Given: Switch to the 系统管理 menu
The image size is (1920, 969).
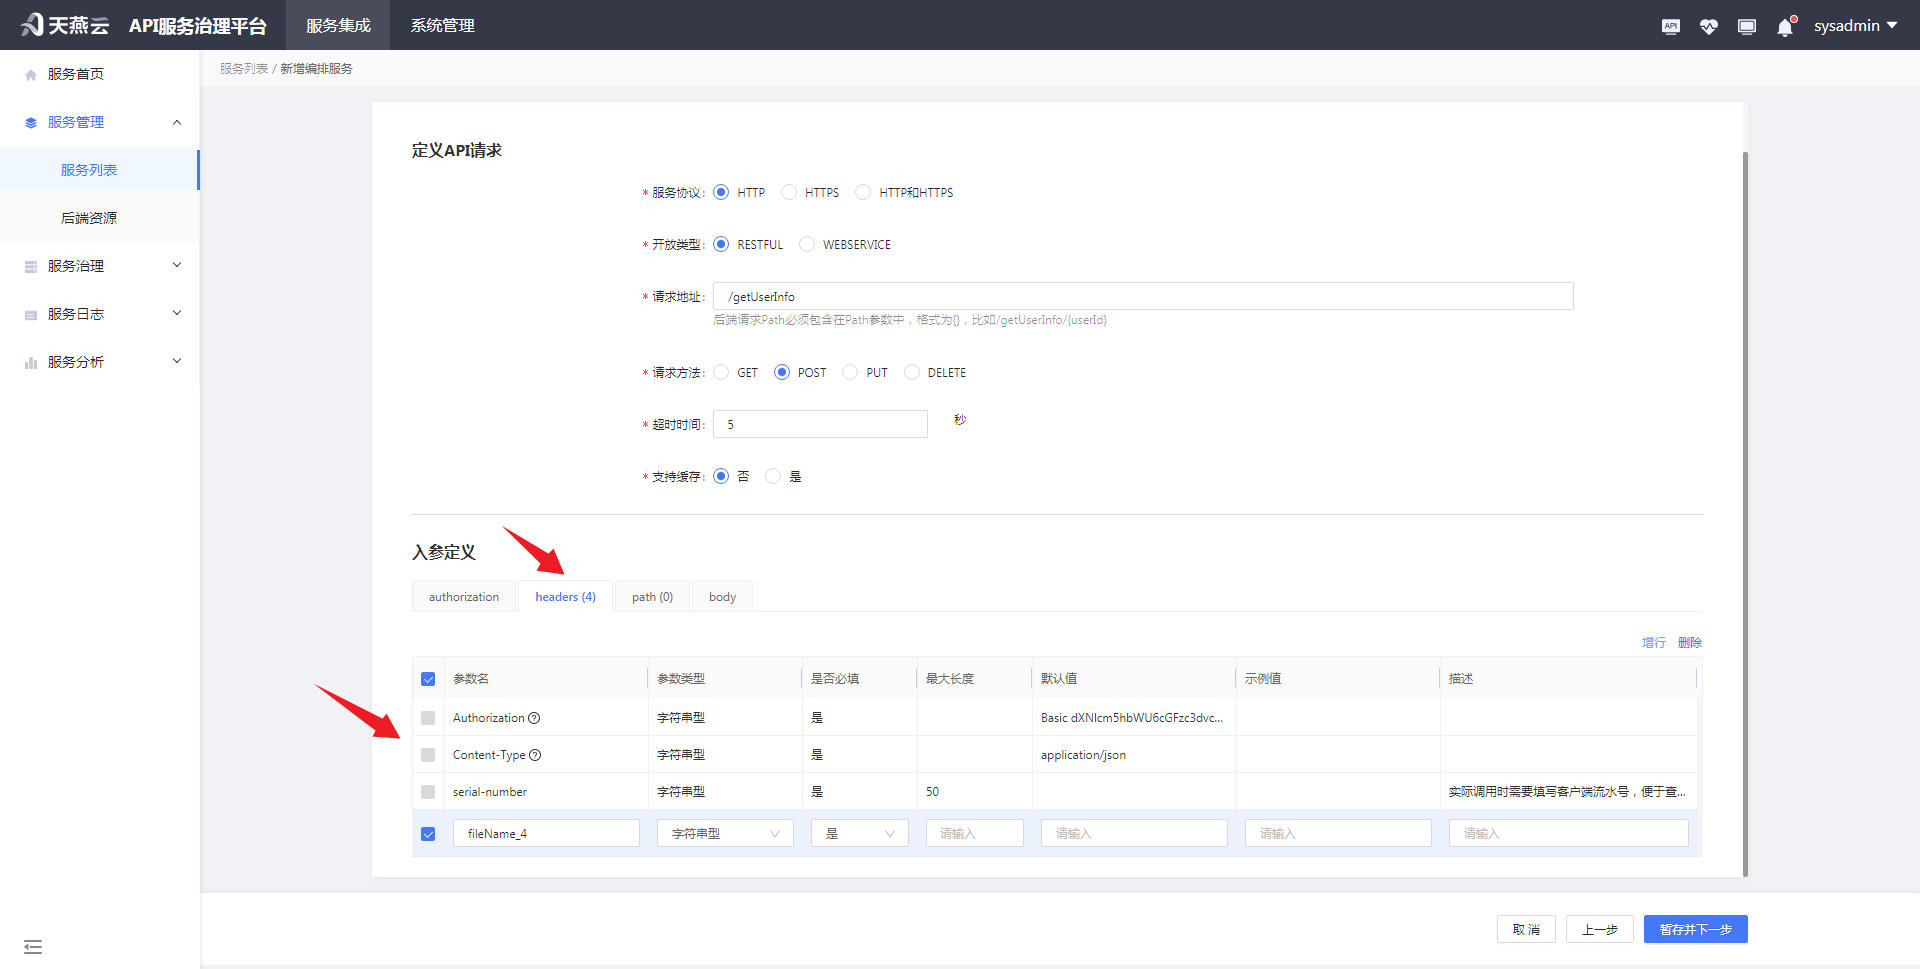Looking at the screenshot, I should pos(441,25).
